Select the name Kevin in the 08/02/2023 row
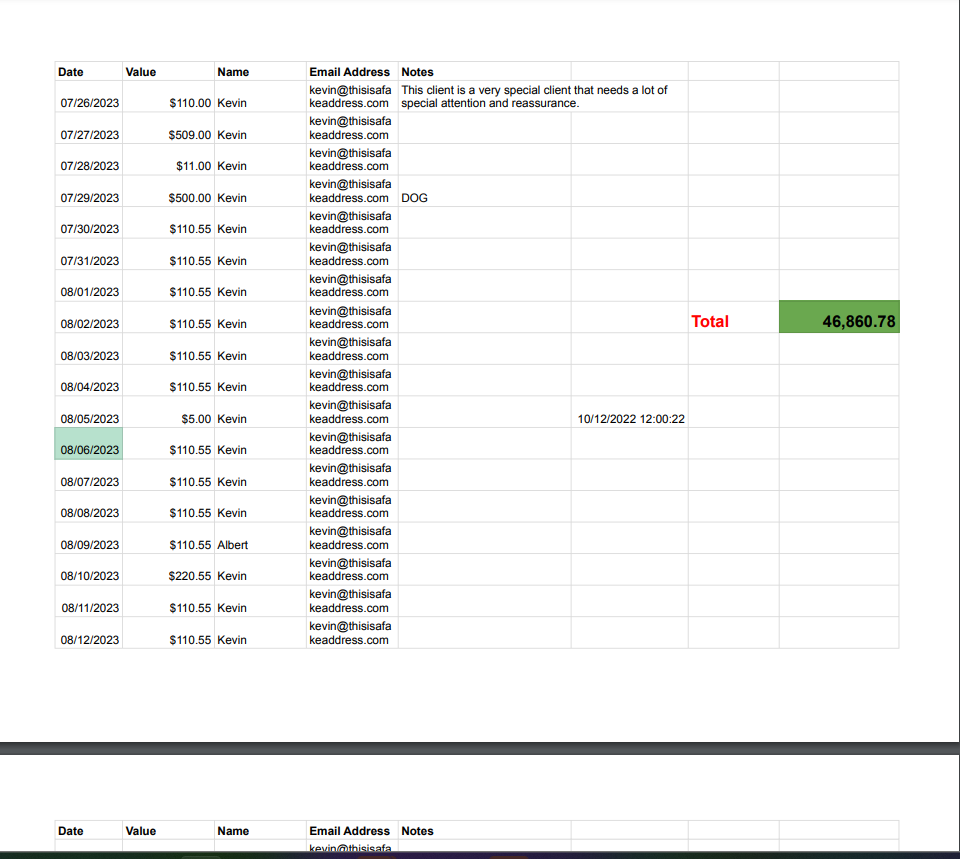 coord(232,324)
